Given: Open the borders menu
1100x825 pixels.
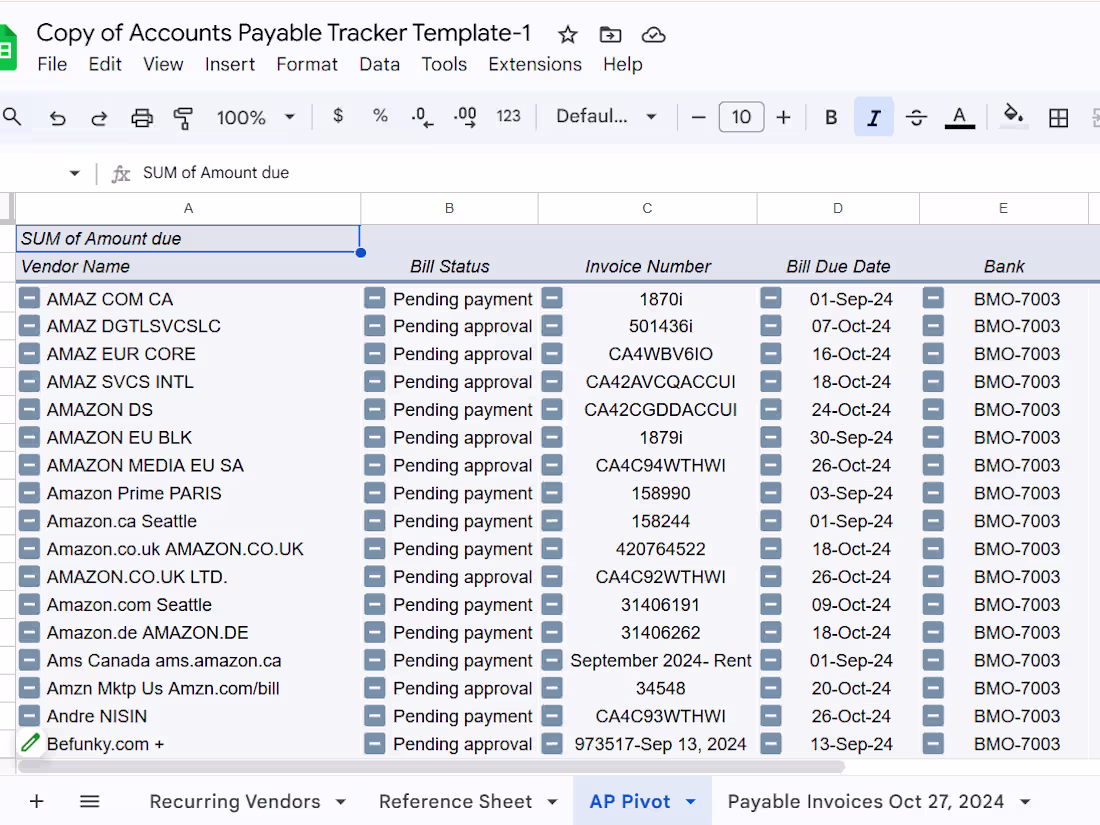Looking at the screenshot, I should click(x=1058, y=117).
